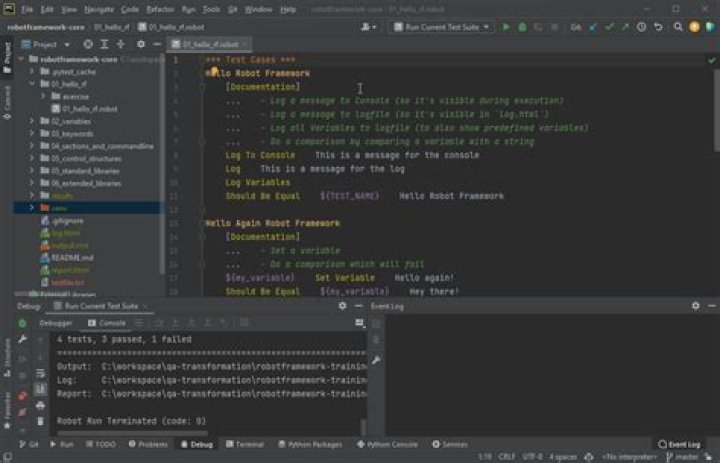
Task: Click the select opened file target icon
Action: 88,44
